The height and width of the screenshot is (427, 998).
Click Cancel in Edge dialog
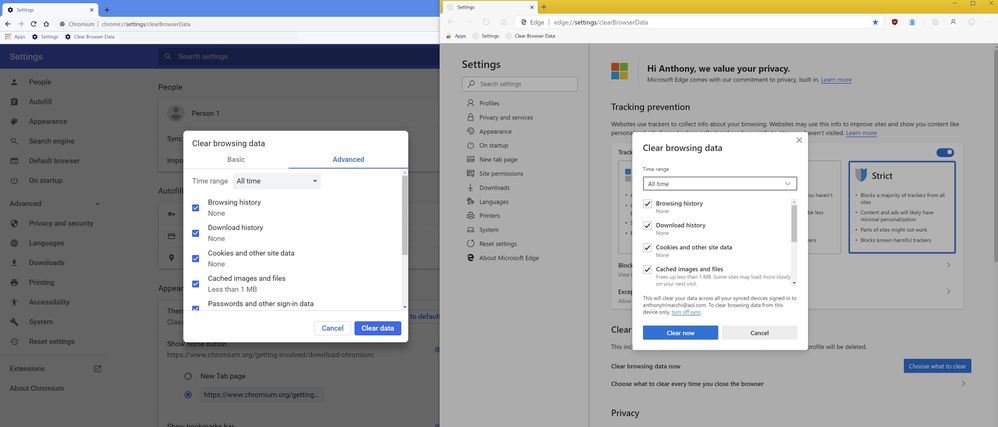tap(759, 333)
